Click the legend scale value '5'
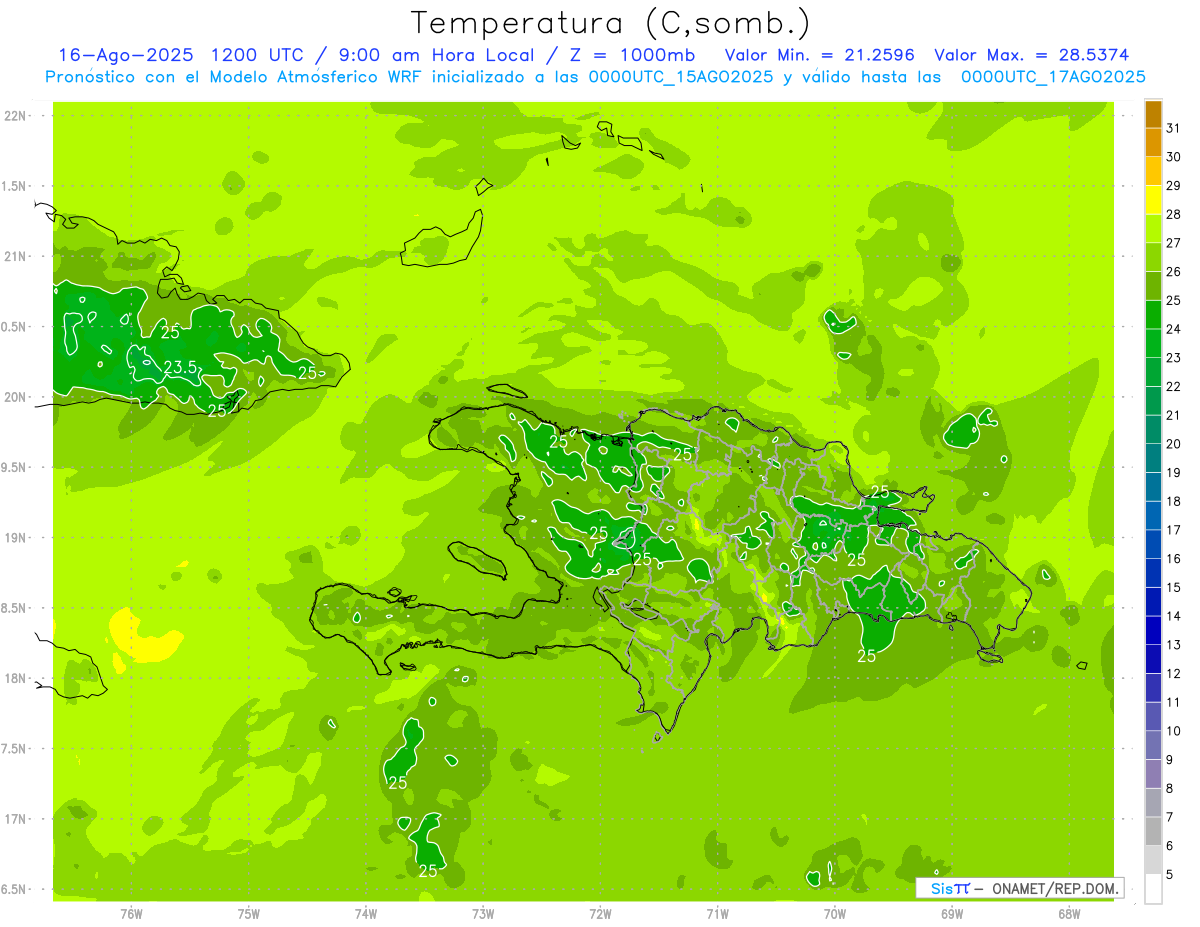This screenshot has height=927, width=1200. coord(1170,875)
